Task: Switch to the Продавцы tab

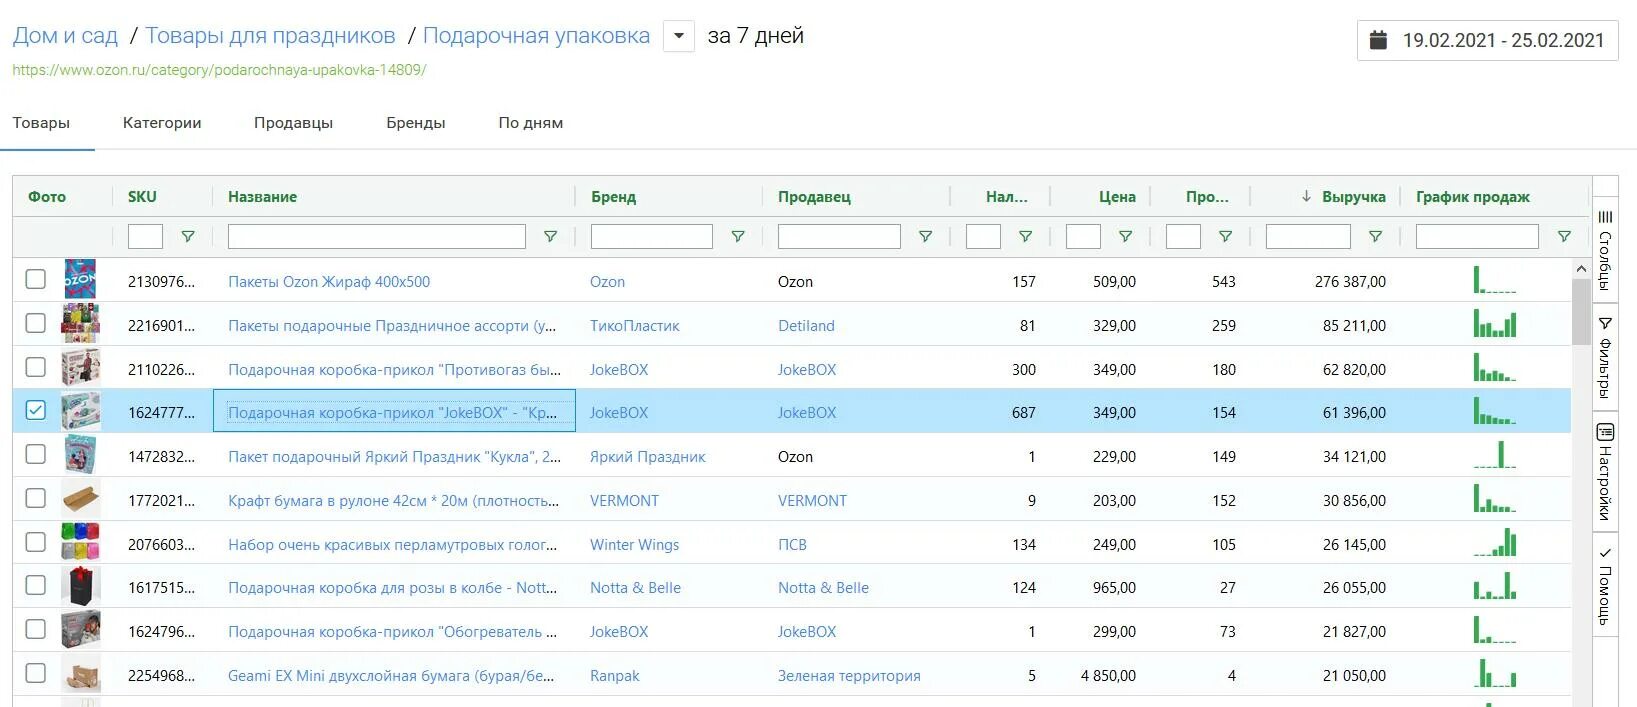Action: 293,123
